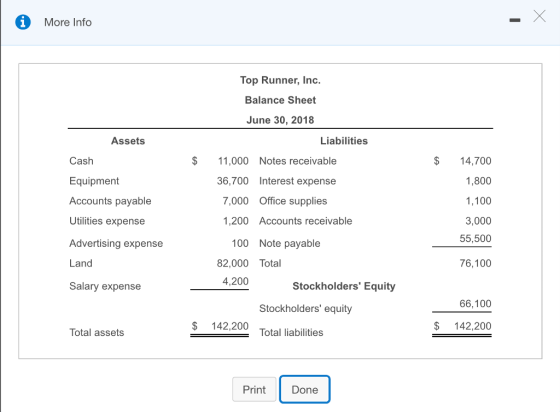Click the 'Accounts receivable' label

click(x=306, y=221)
